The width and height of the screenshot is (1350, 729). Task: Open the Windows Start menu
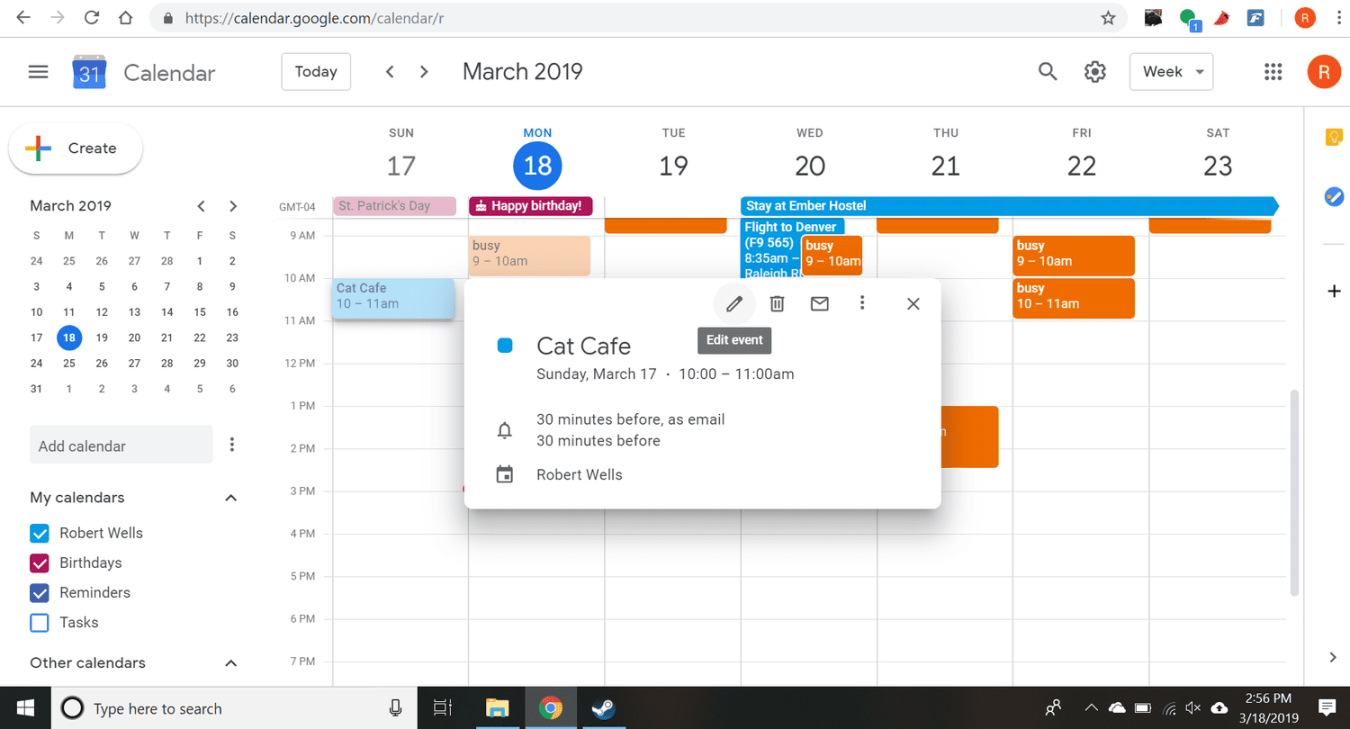[x=25, y=708]
